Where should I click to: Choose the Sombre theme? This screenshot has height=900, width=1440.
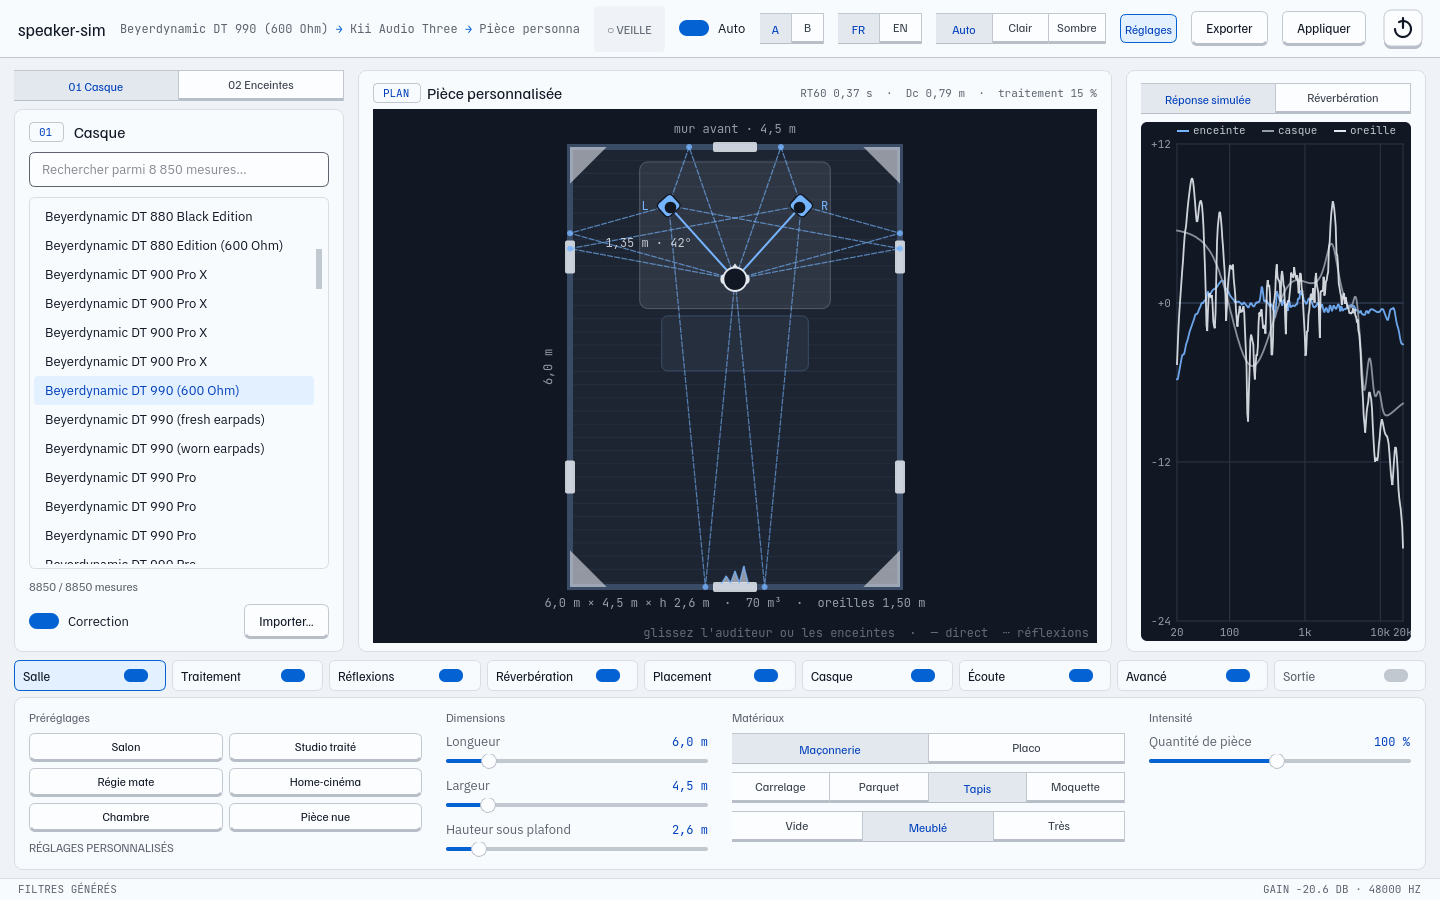[1077, 28]
